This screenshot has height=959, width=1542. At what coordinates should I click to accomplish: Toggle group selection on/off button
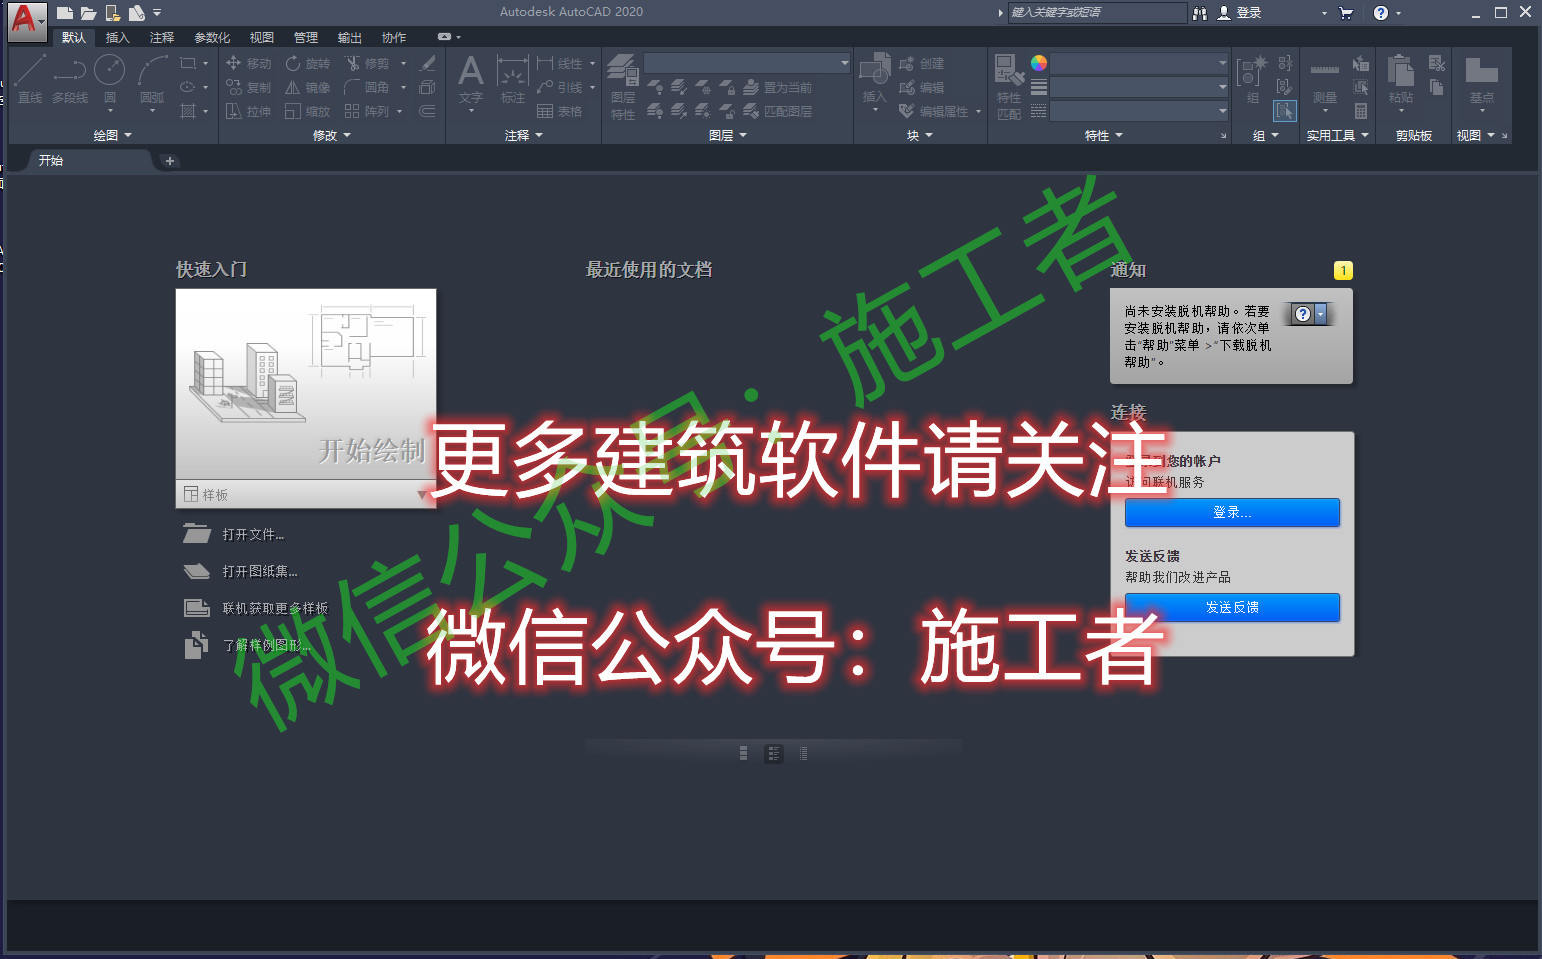tap(1285, 111)
